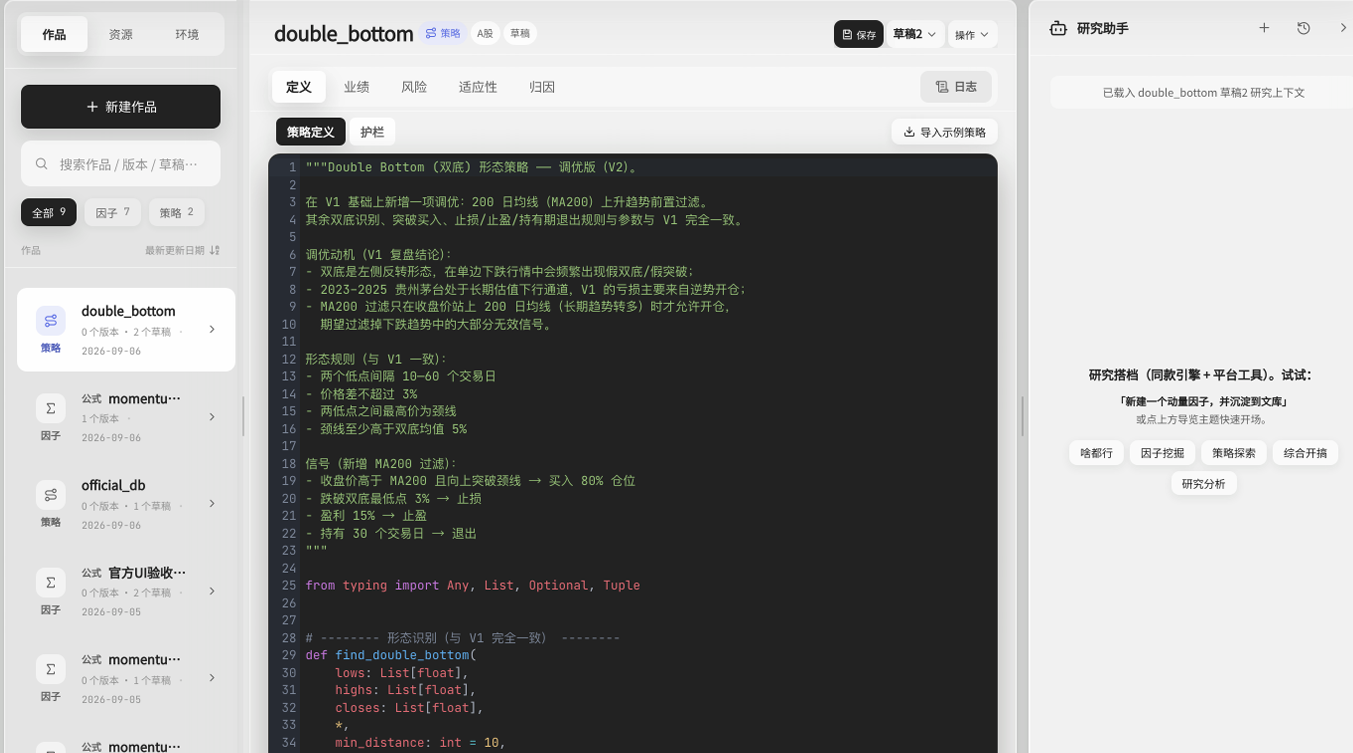Image resolution: width=1353 pixels, height=753 pixels.
Task: Collapse the 研究助手 panel with the arrow
Action: click(1343, 28)
